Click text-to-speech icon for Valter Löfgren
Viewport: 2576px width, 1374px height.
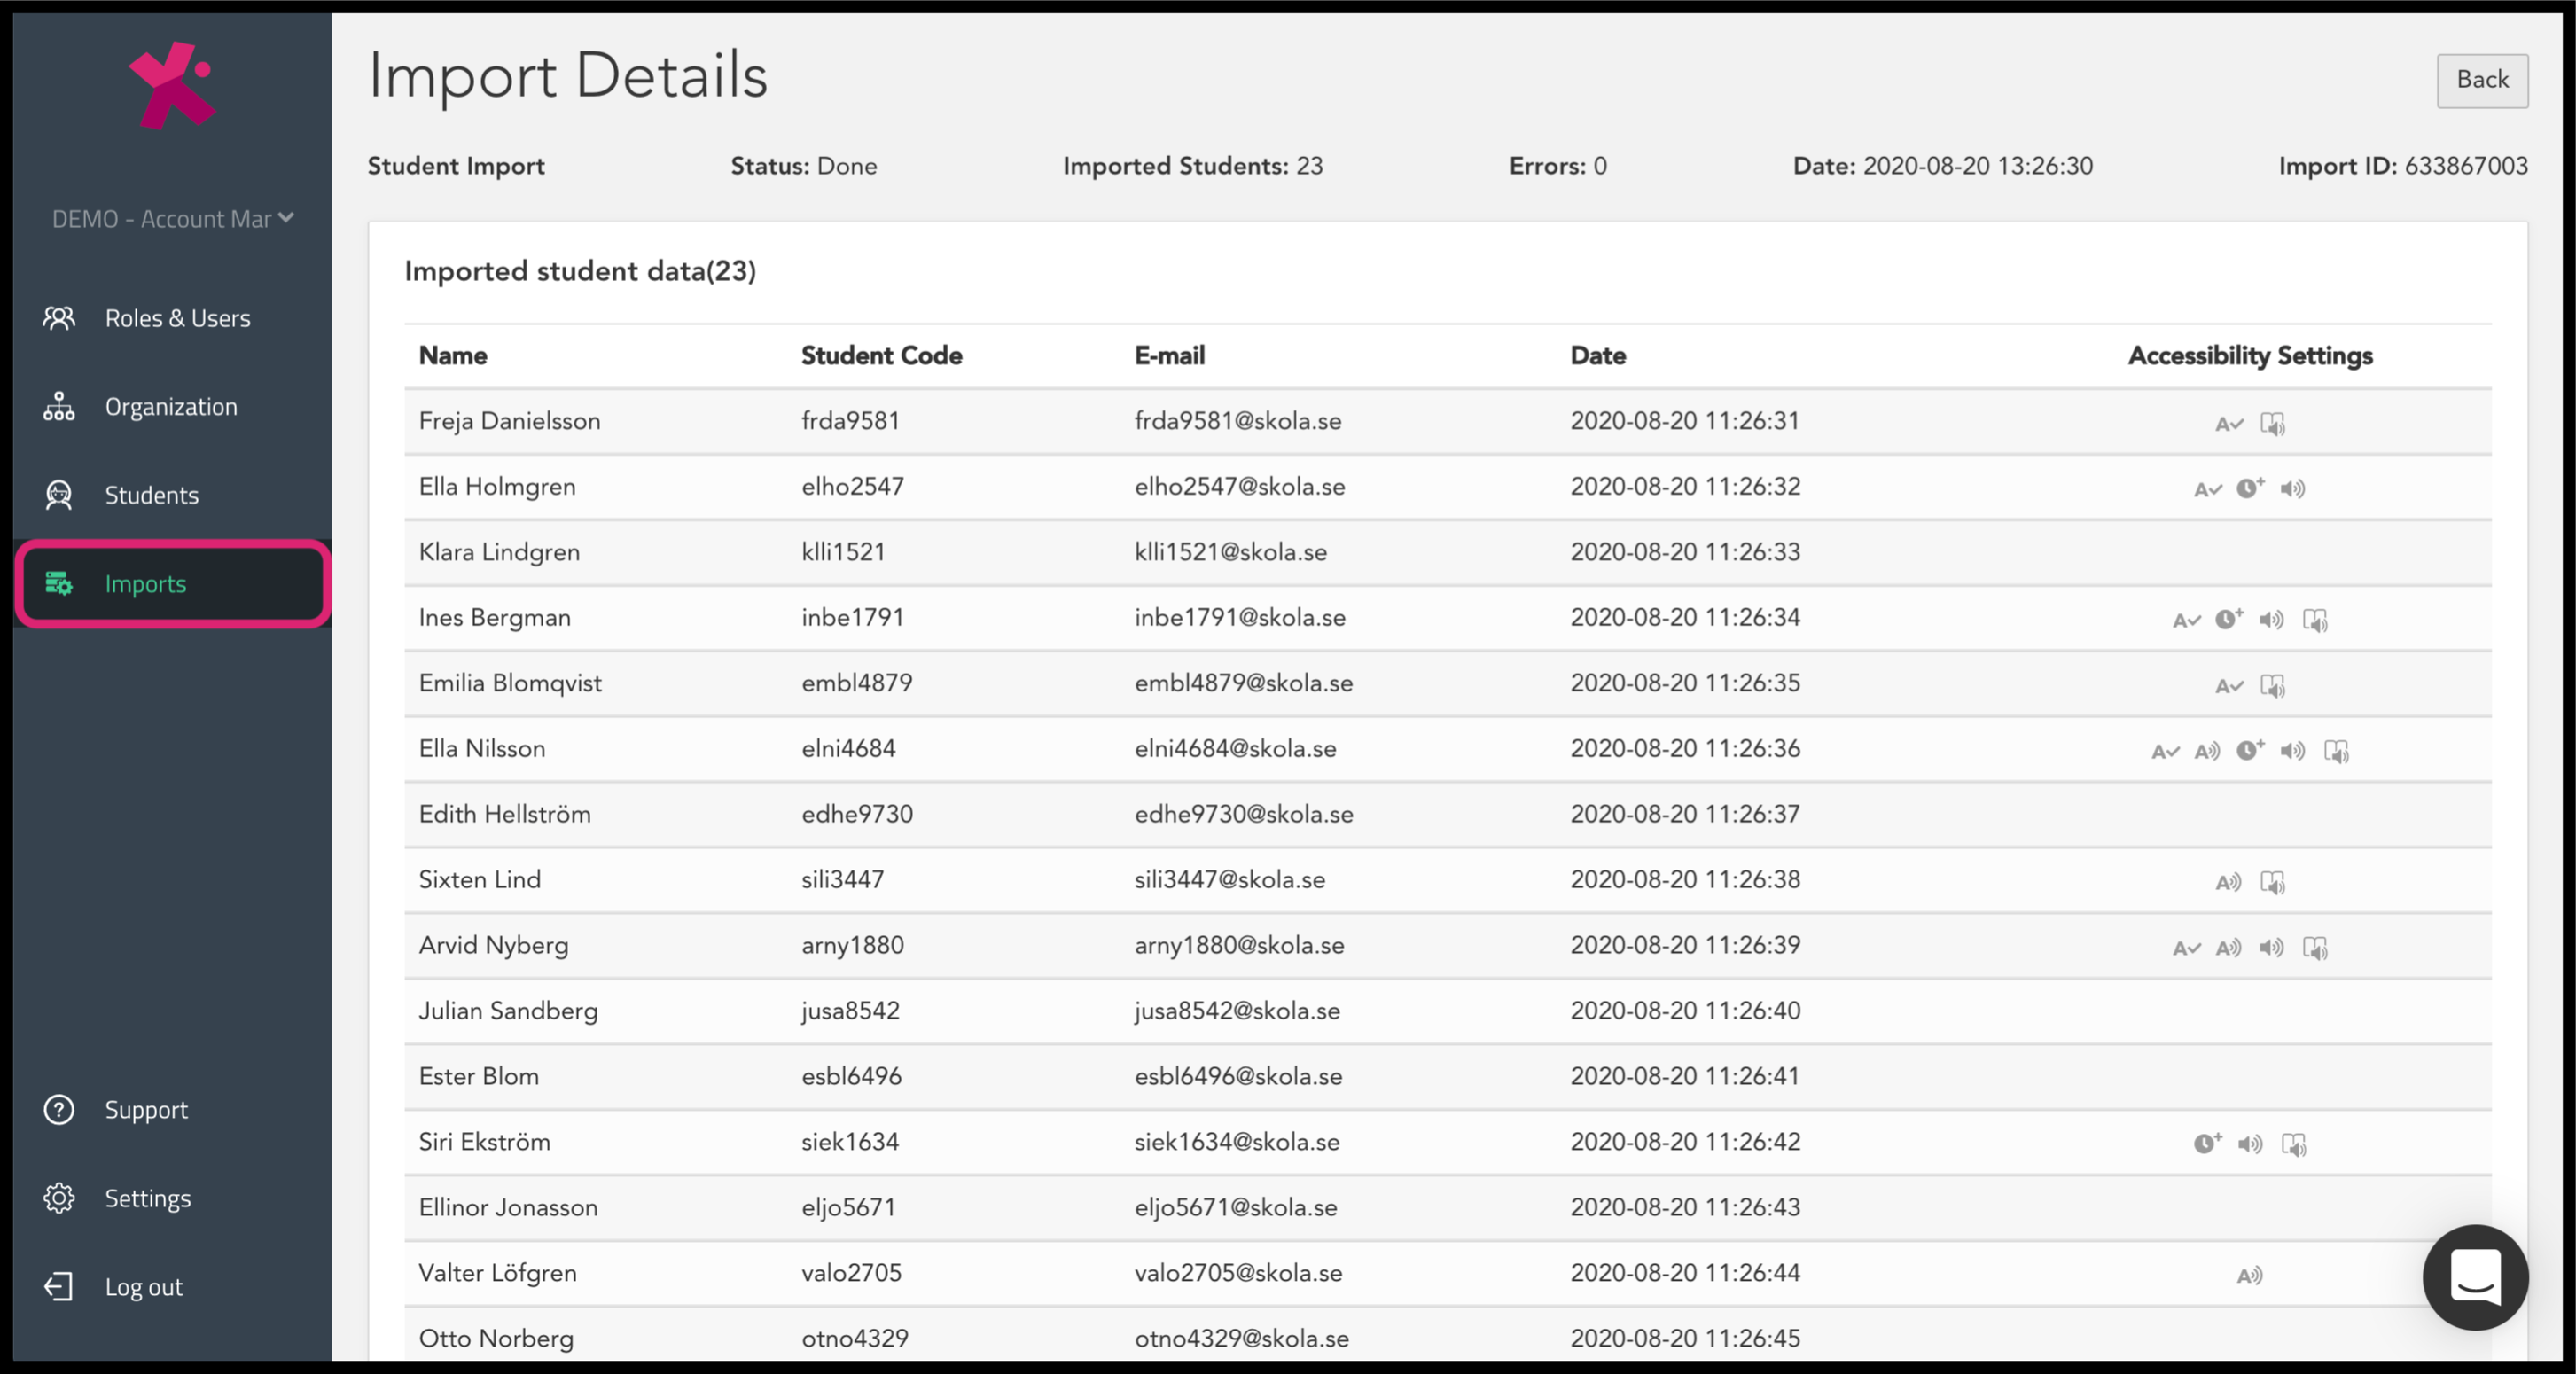(2249, 1275)
